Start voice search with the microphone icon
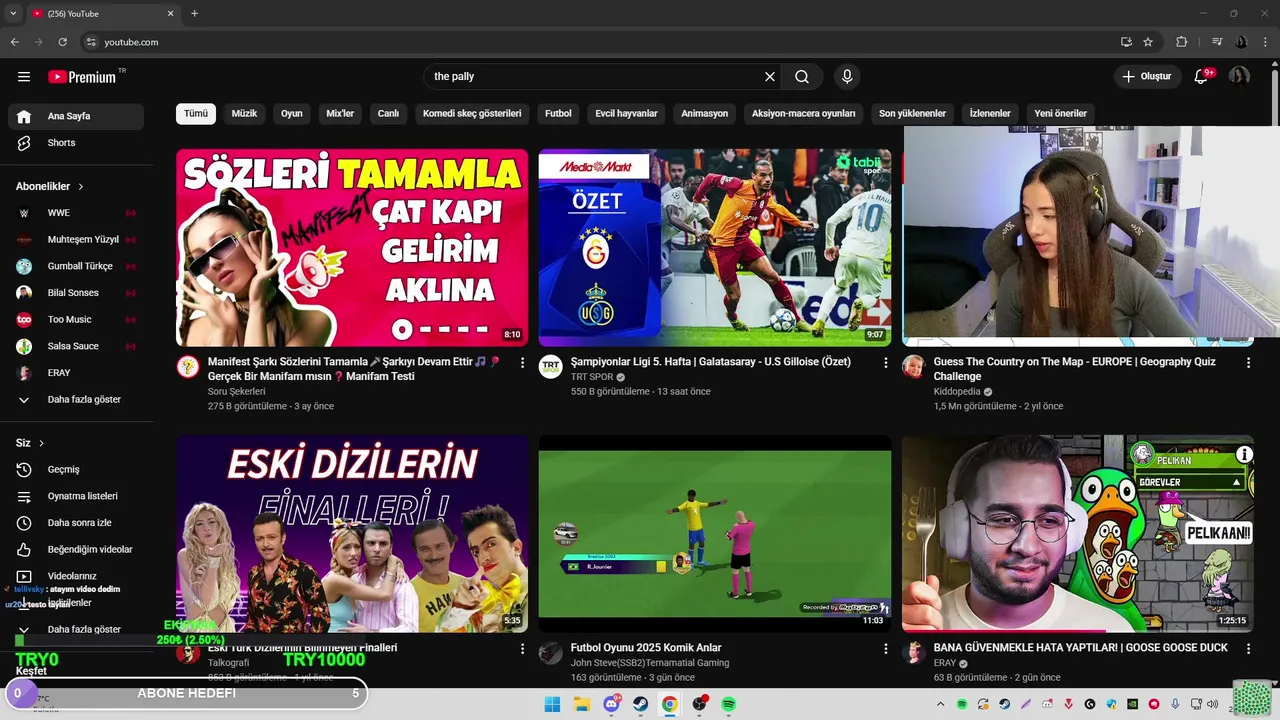The image size is (1280, 720). coord(847,77)
